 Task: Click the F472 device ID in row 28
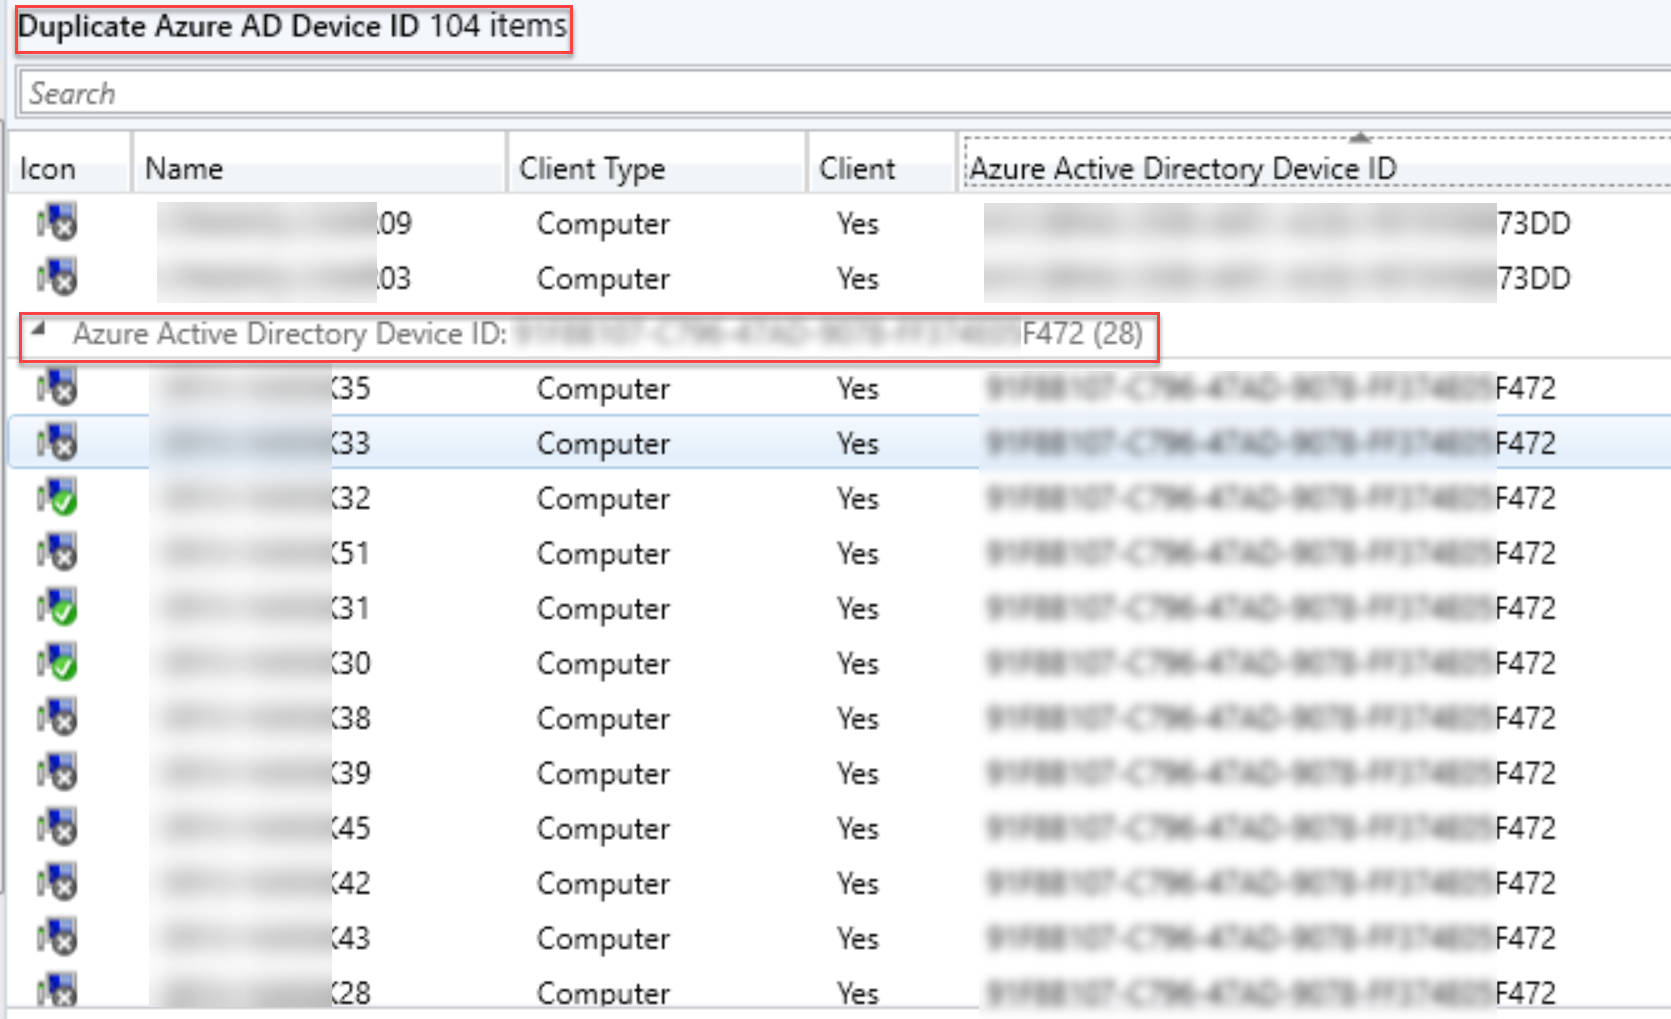1271,992
